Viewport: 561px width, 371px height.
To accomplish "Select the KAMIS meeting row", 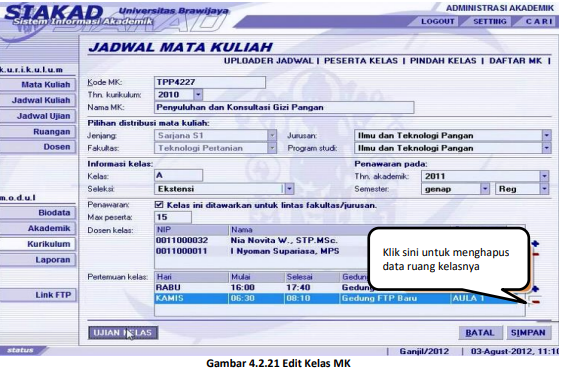I will pos(340,298).
